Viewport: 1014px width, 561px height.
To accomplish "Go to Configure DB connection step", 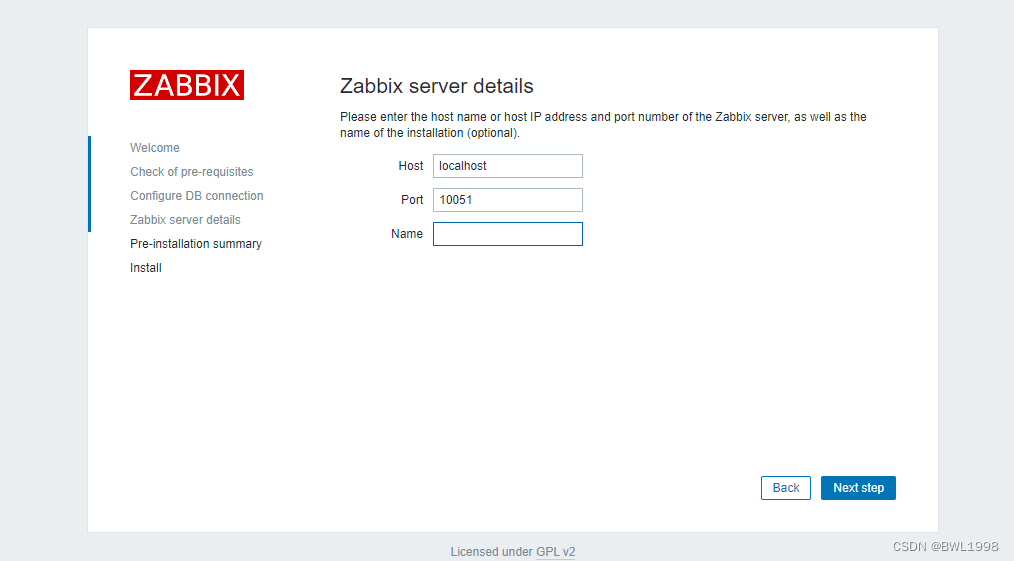I will (x=197, y=195).
